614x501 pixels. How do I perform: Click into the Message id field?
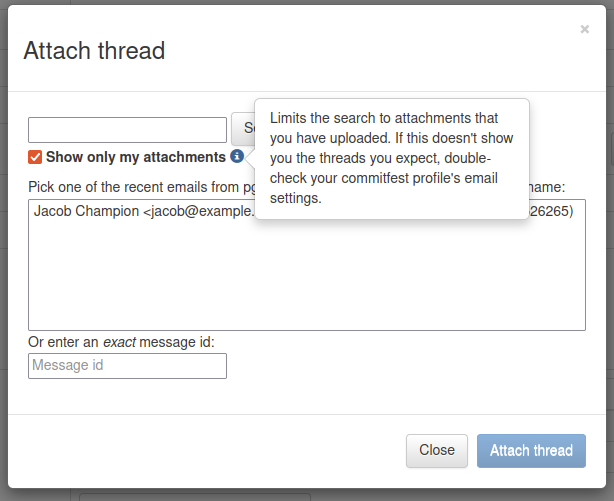click(x=127, y=366)
